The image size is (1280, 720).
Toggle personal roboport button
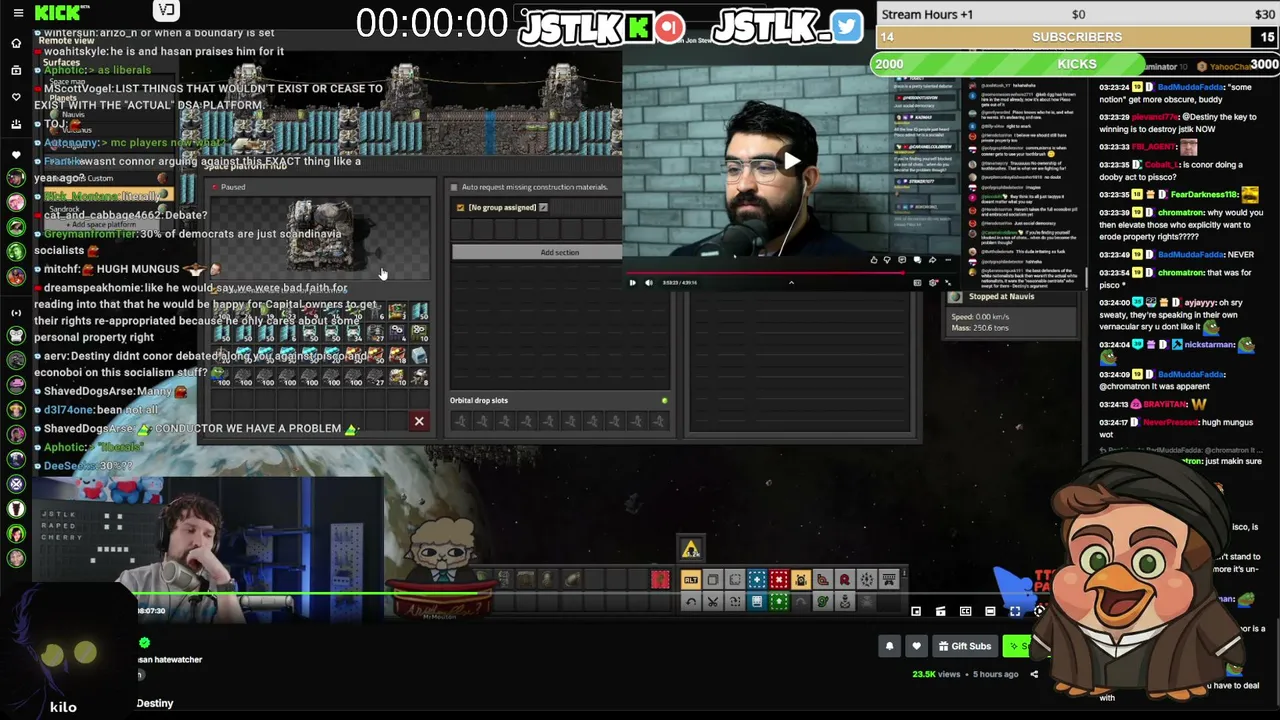coord(801,580)
